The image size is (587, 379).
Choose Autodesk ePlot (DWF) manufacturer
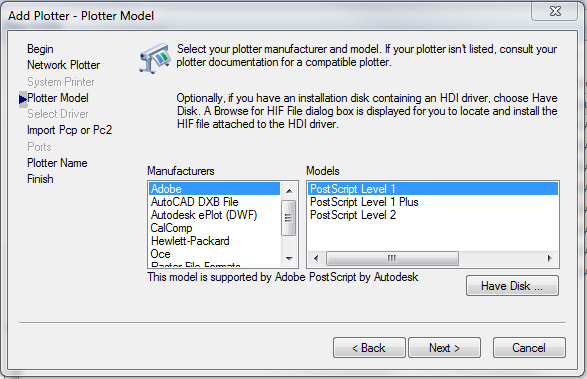point(215,215)
